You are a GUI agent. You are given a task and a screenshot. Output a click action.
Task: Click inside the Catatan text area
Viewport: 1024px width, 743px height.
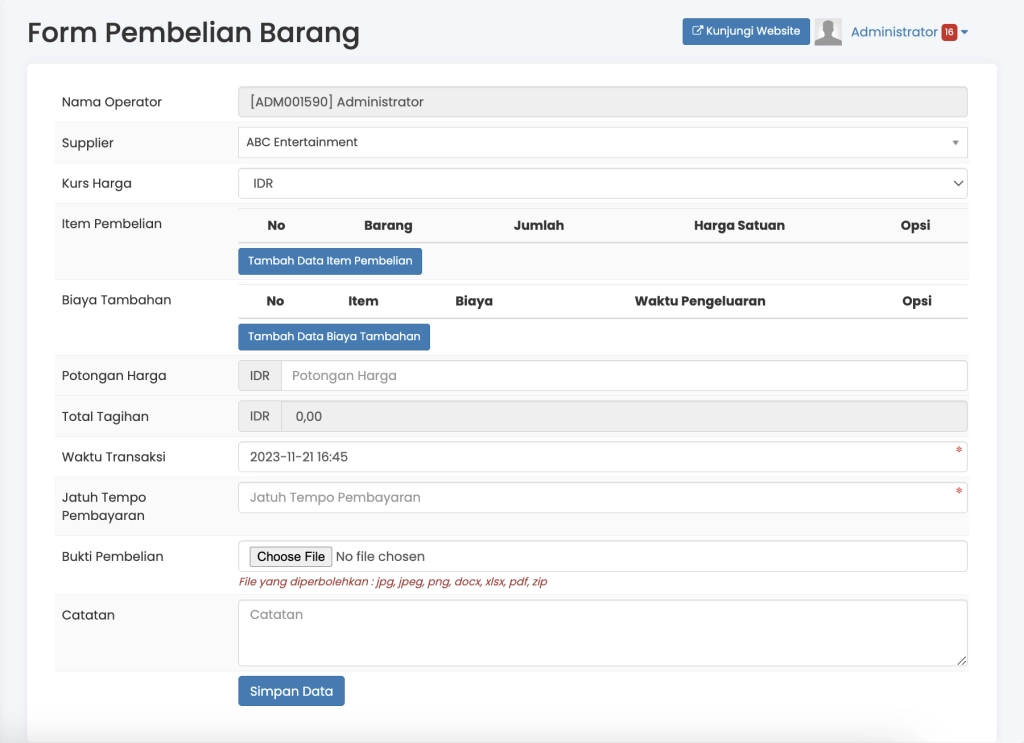tap(602, 632)
